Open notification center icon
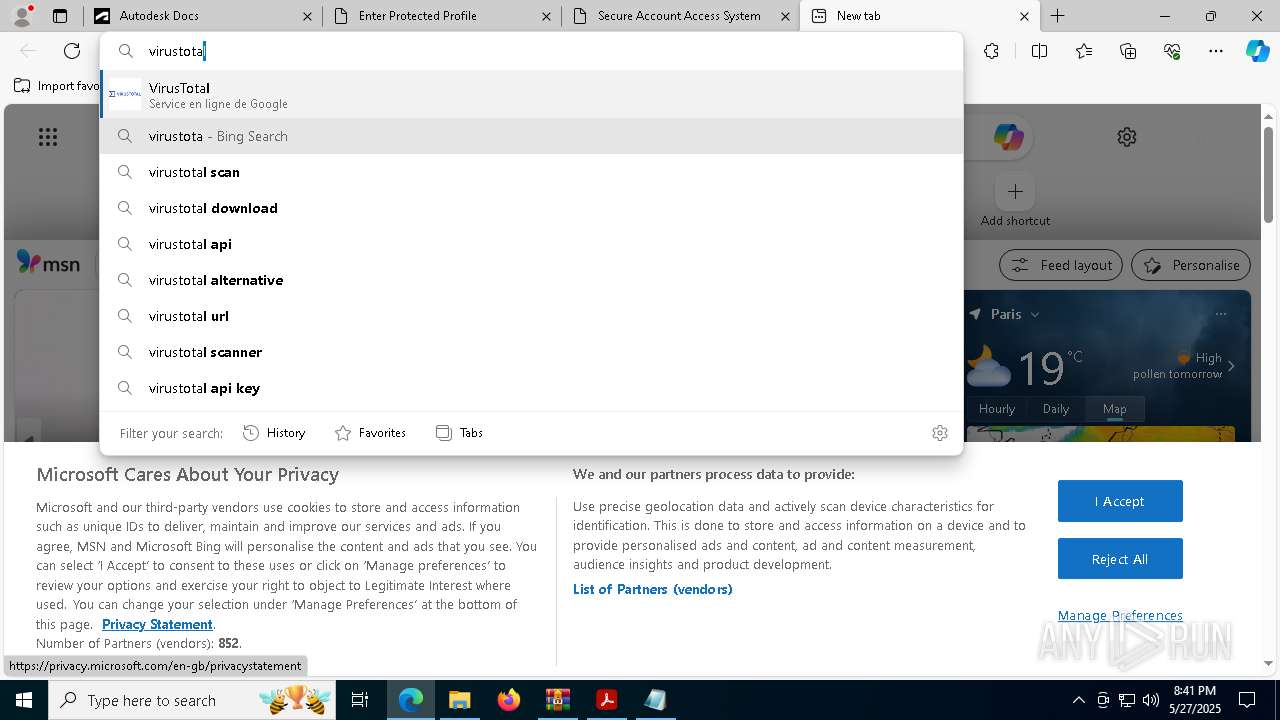 pyautogui.click(x=1247, y=700)
